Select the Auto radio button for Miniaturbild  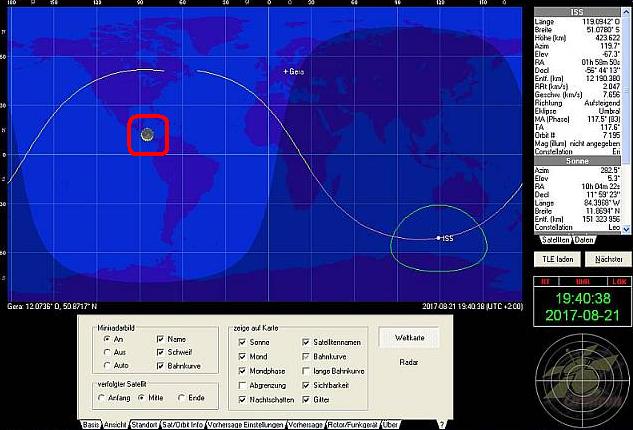tap(106, 366)
